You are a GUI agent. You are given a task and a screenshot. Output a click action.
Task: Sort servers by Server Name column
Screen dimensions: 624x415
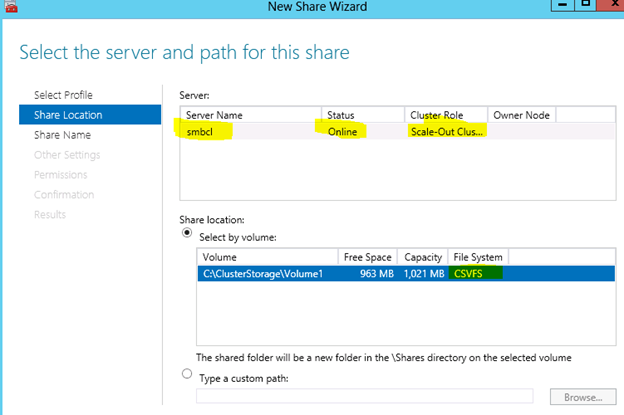(x=251, y=115)
